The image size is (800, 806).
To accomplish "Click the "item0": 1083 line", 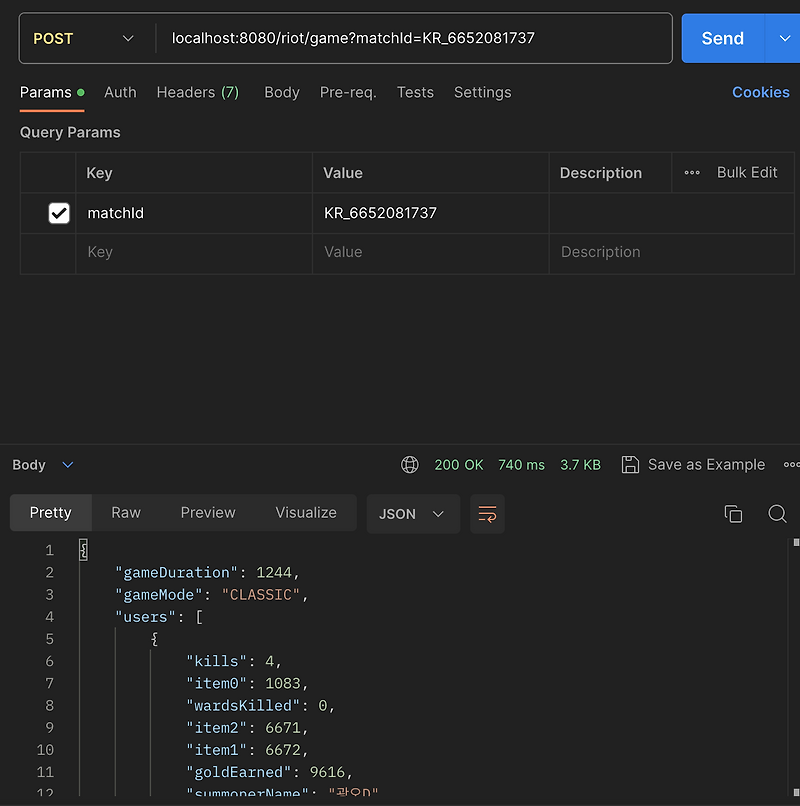I will tap(247, 683).
